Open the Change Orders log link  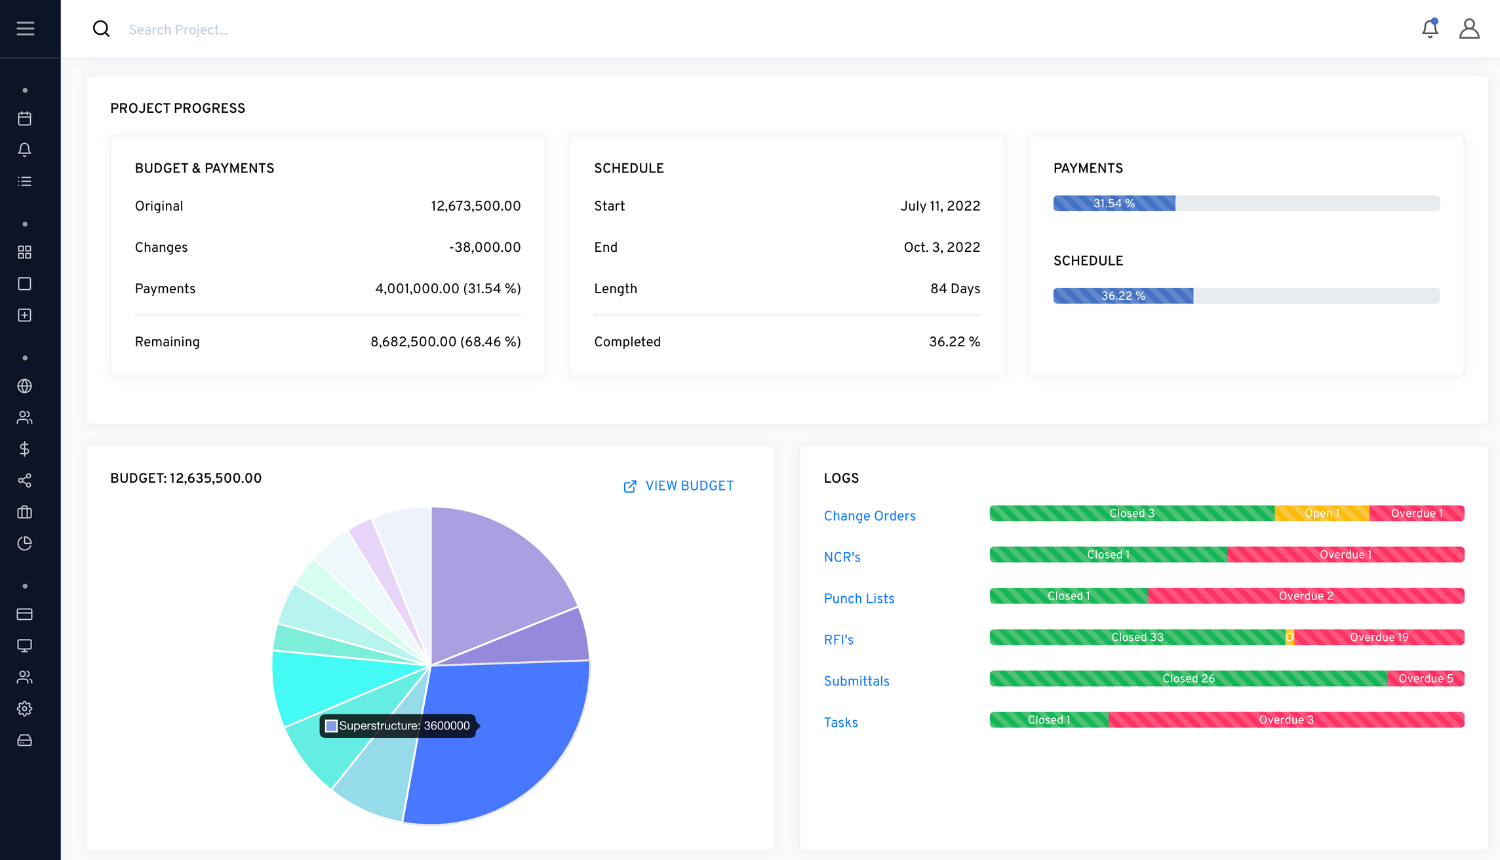click(x=869, y=516)
